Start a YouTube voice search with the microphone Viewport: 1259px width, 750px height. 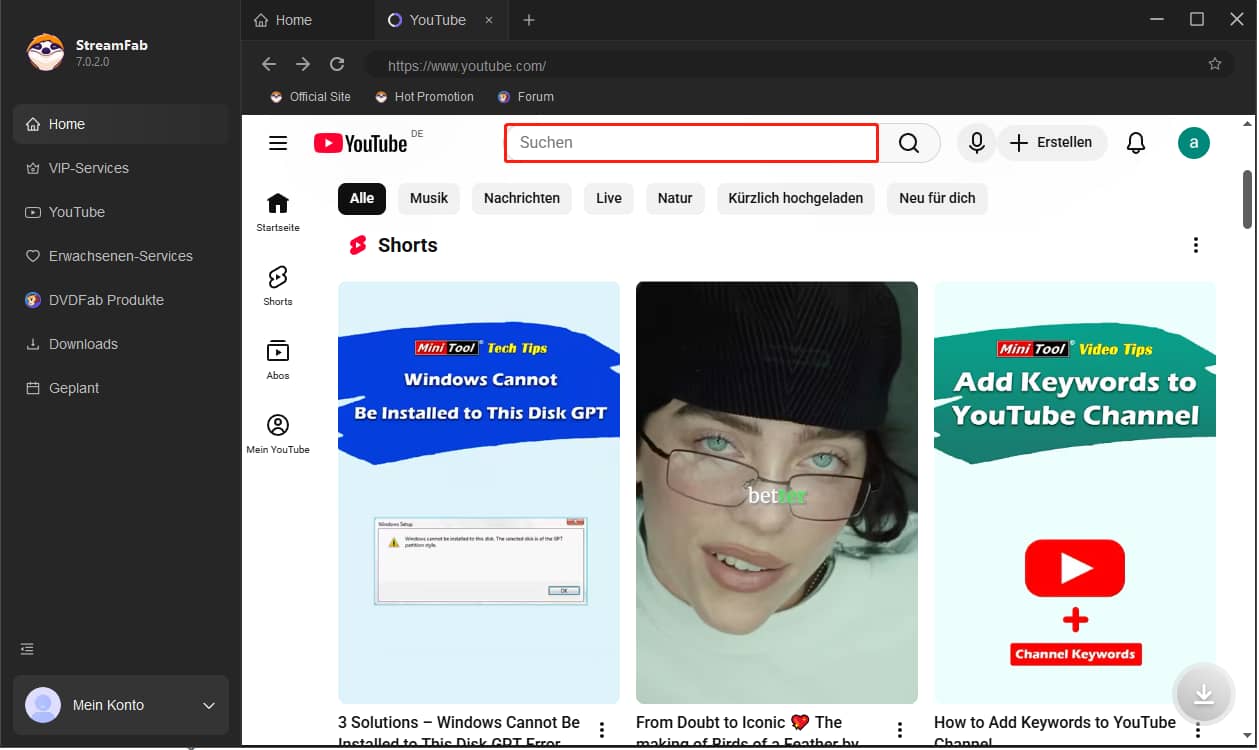(x=976, y=143)
